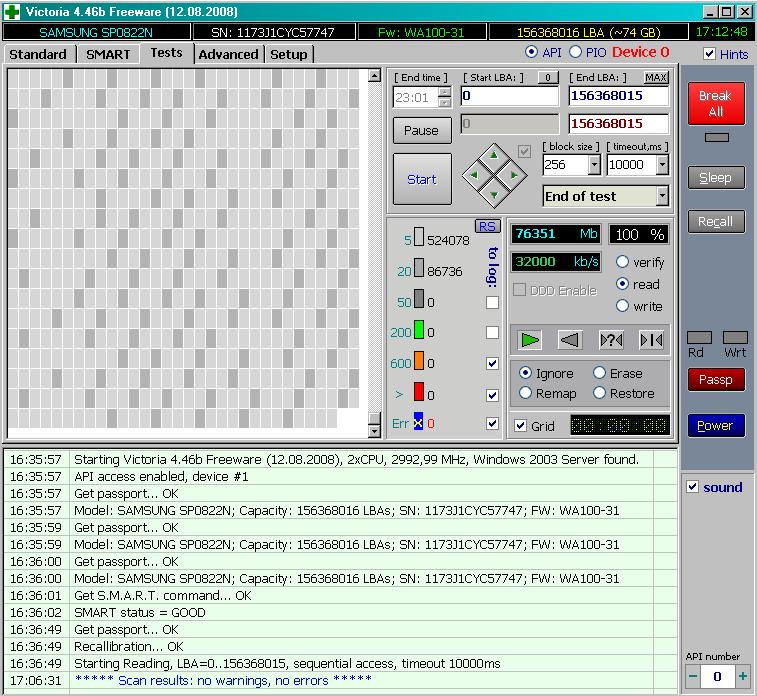Click the green 200 ms block swatch
Image resolution: width=757 pixels, height=696 pixels.
pos(419,330)
